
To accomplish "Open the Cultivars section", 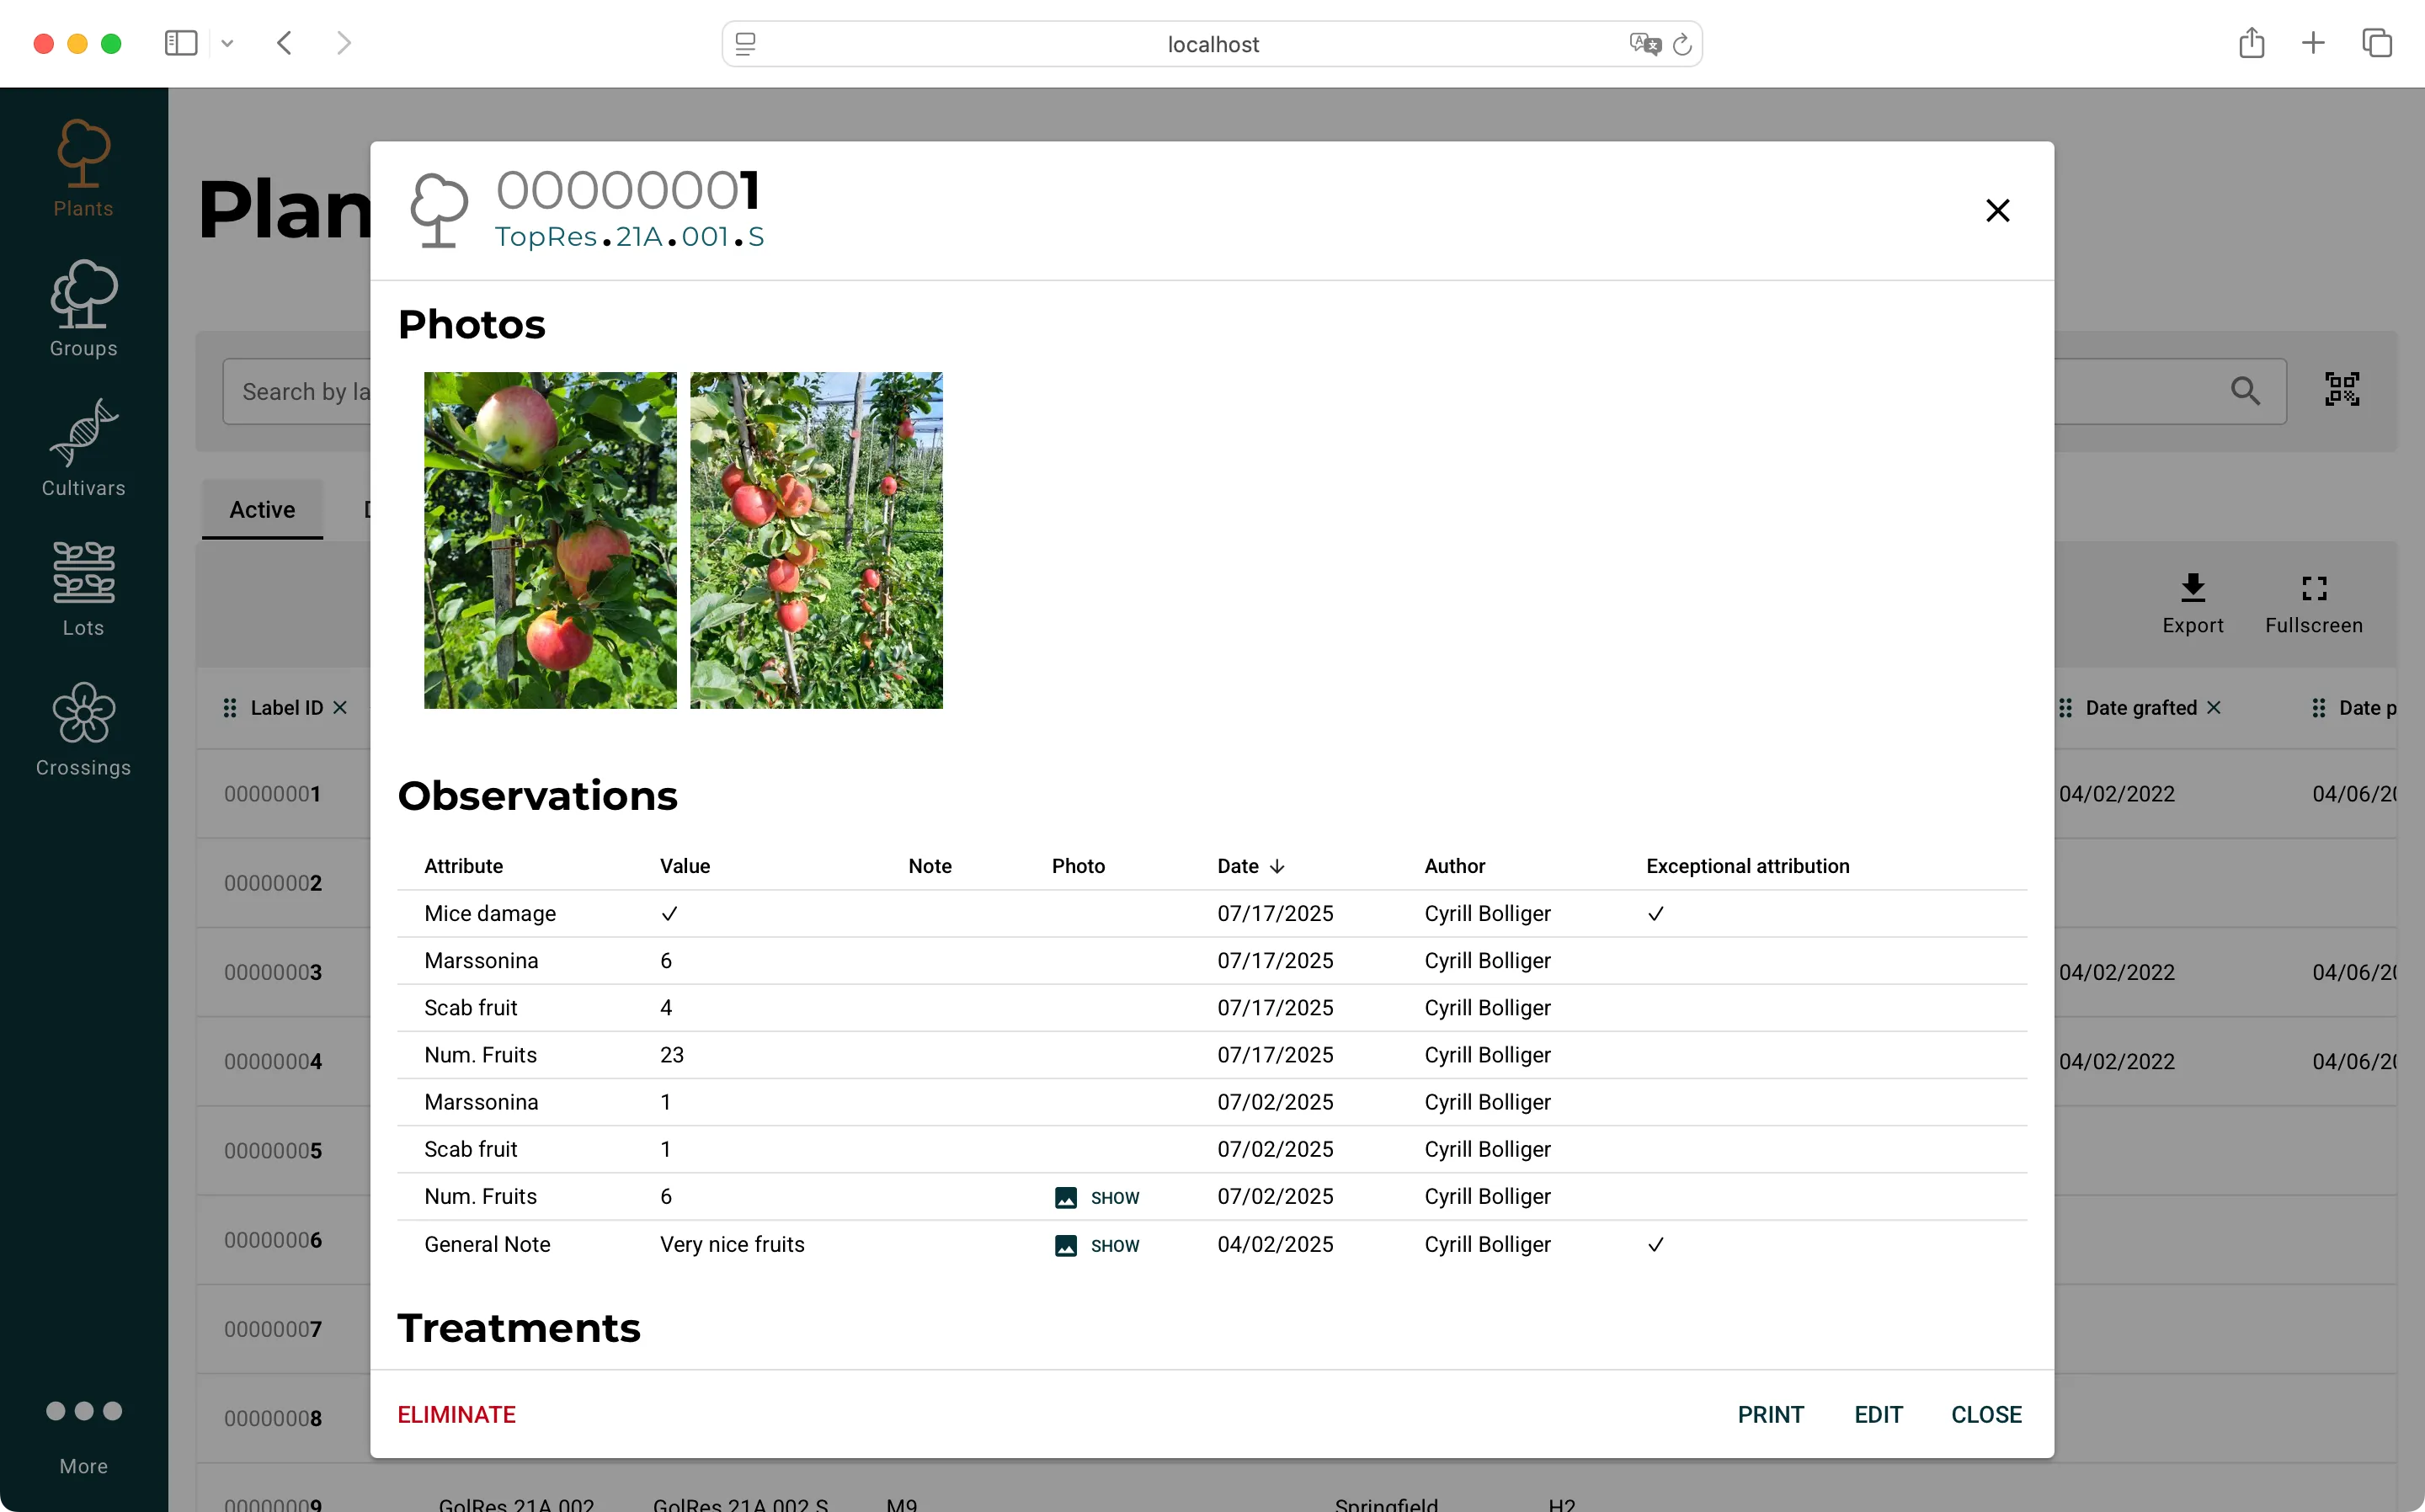I will click(83, 446).
